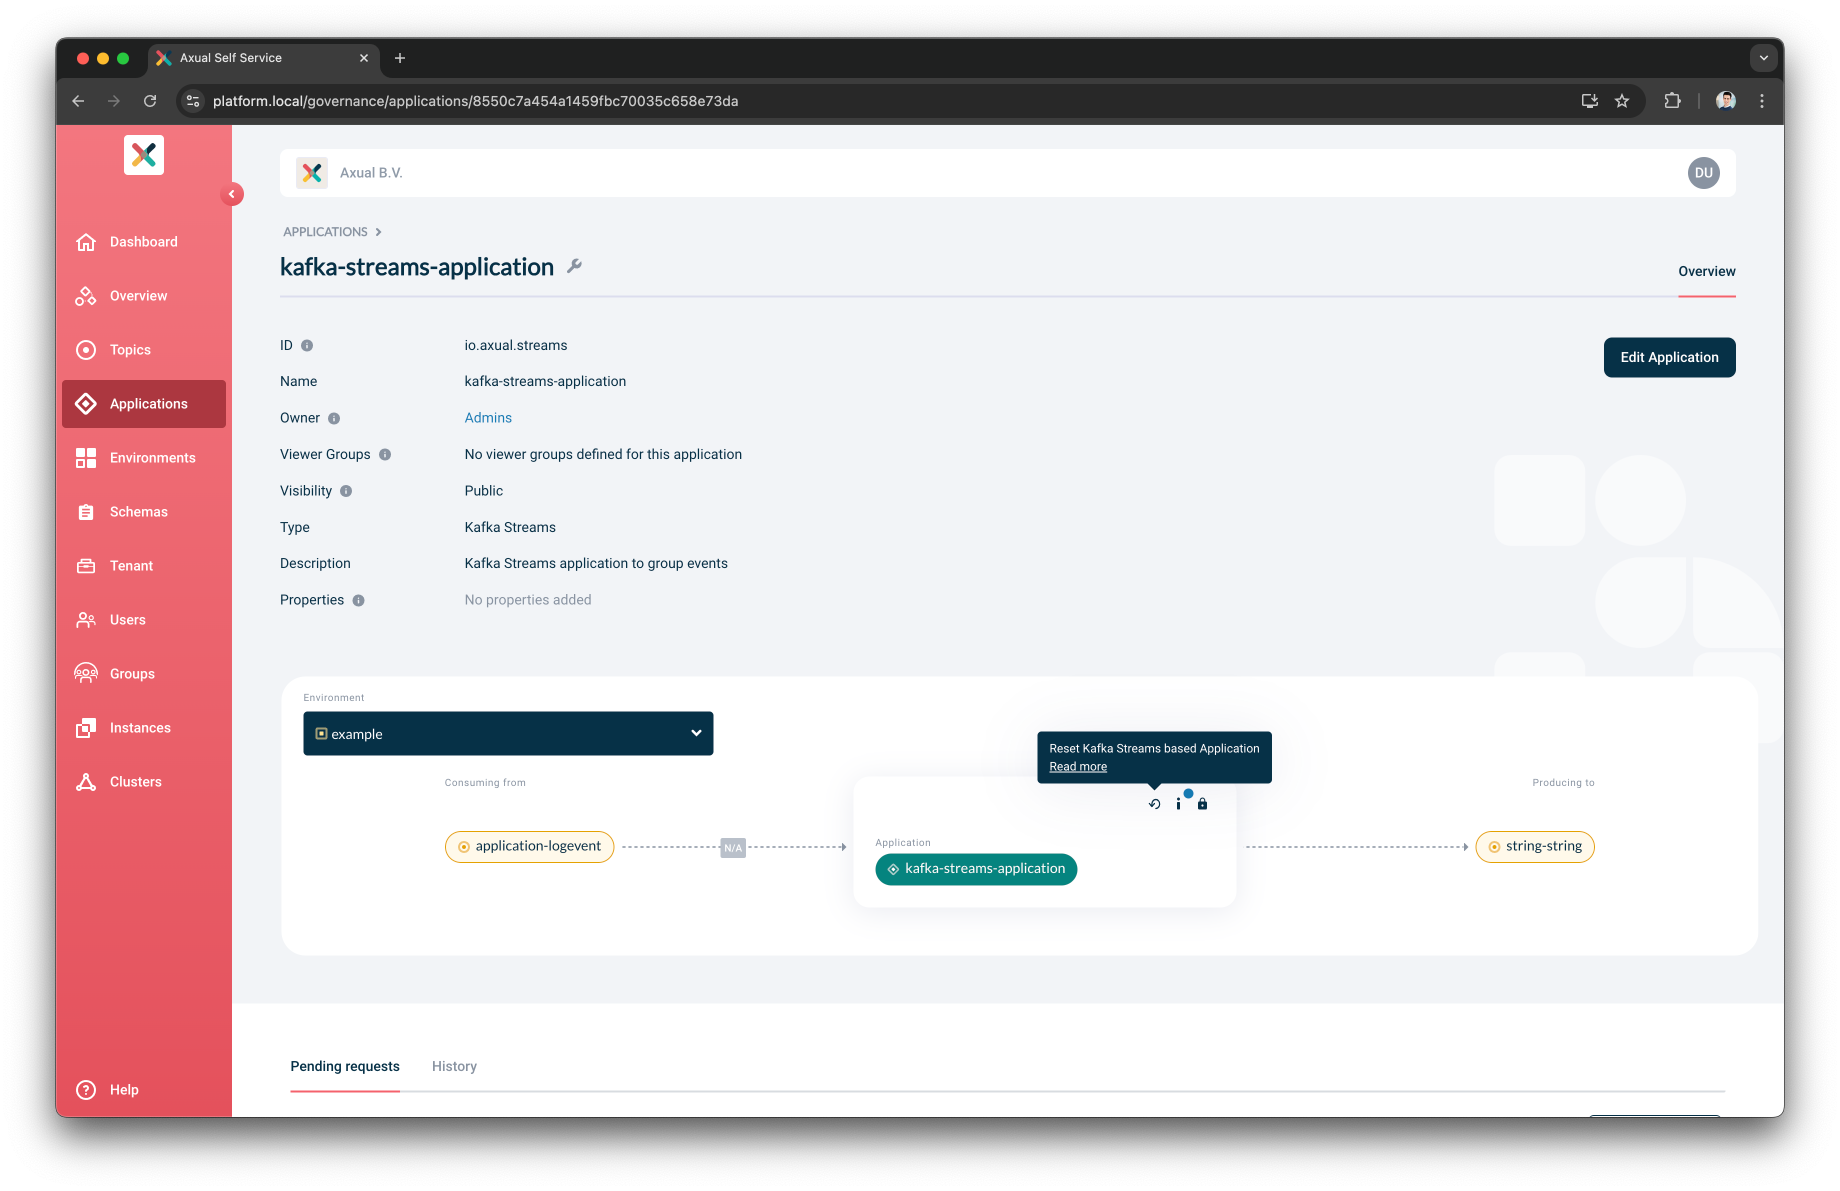This screenshot has height=1191, width=1840.
Task: Select Applications in sidebar
Action: click(x=143, y=404)
